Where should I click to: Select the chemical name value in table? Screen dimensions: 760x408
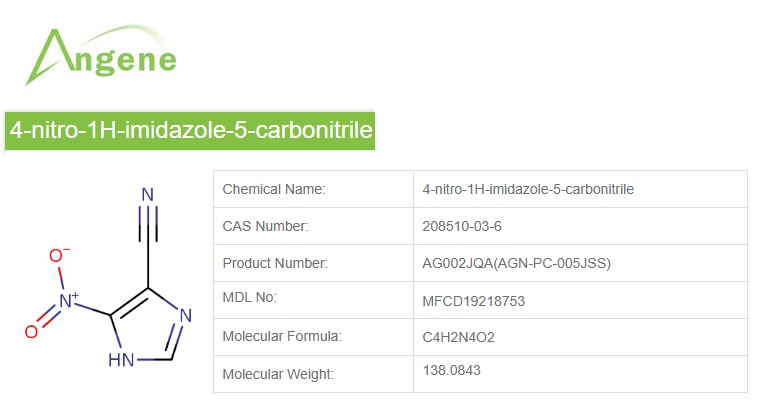click(528, 189)
